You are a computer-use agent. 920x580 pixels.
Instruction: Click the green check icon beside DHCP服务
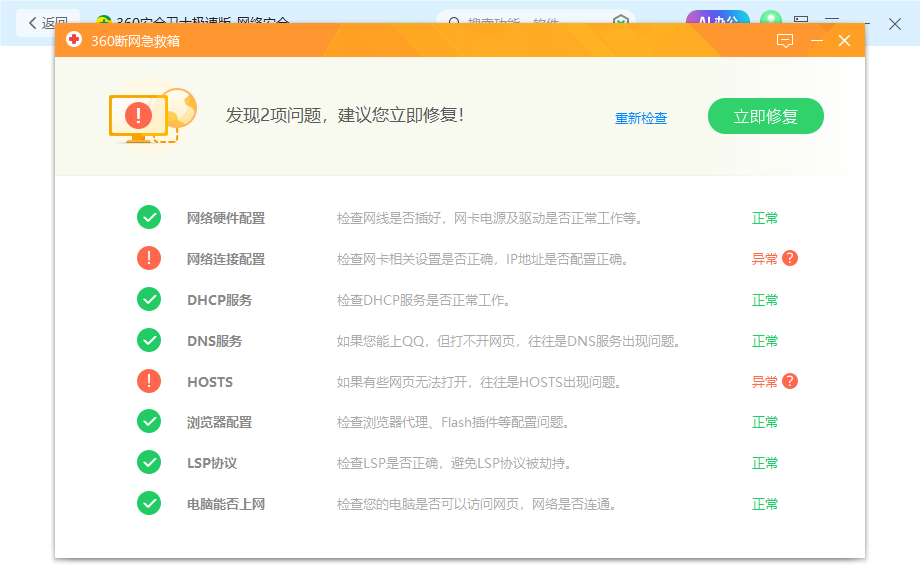[149, 299]
